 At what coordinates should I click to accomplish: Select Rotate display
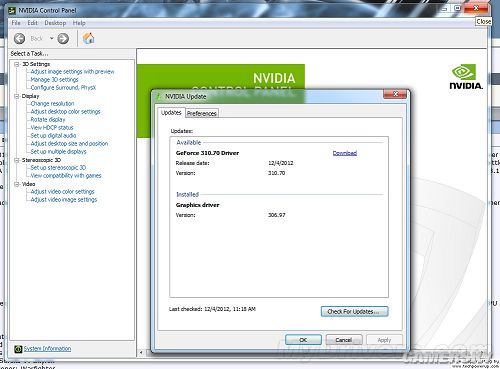(48, 120)
